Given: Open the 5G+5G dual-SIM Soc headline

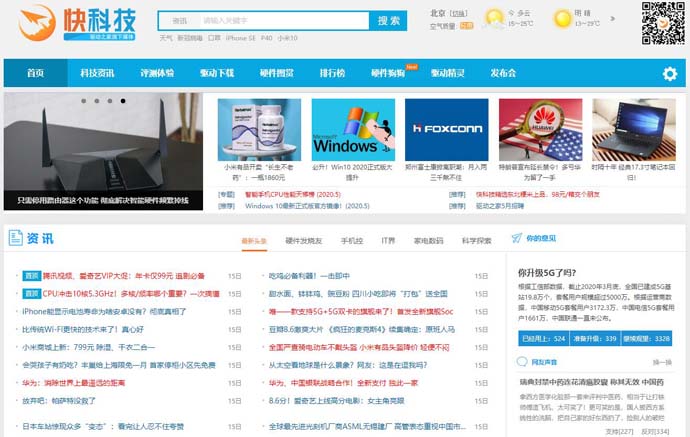Looking at the screenshot, I should pyautogui.click(x=361, y=312).
